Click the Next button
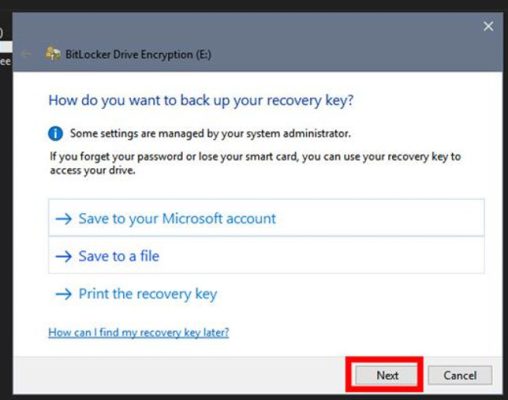 click(386, 375)
